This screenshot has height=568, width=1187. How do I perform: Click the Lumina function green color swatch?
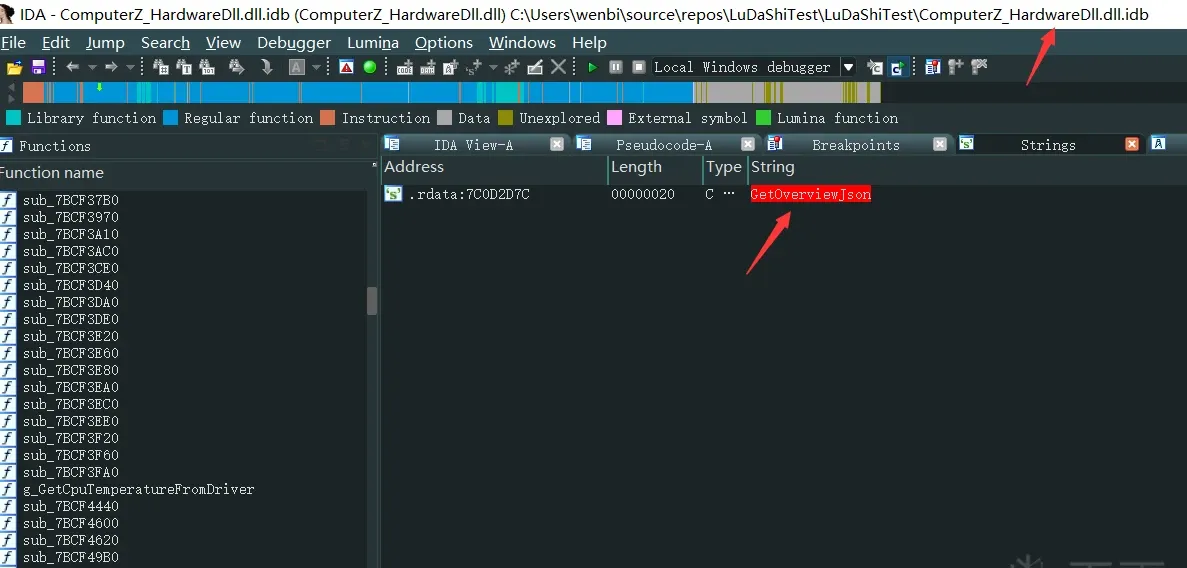(763, 118)
